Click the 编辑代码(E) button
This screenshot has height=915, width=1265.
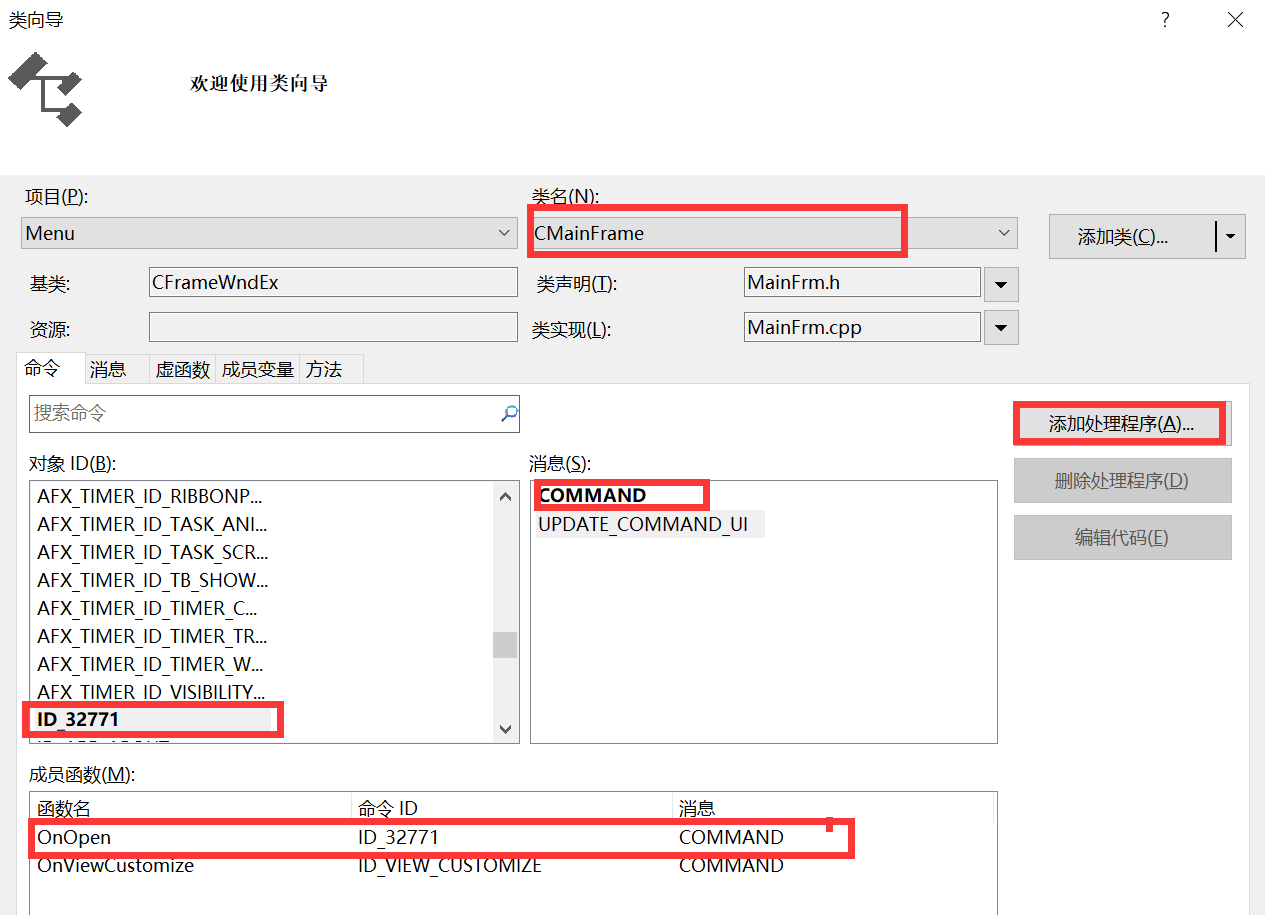1122,537
